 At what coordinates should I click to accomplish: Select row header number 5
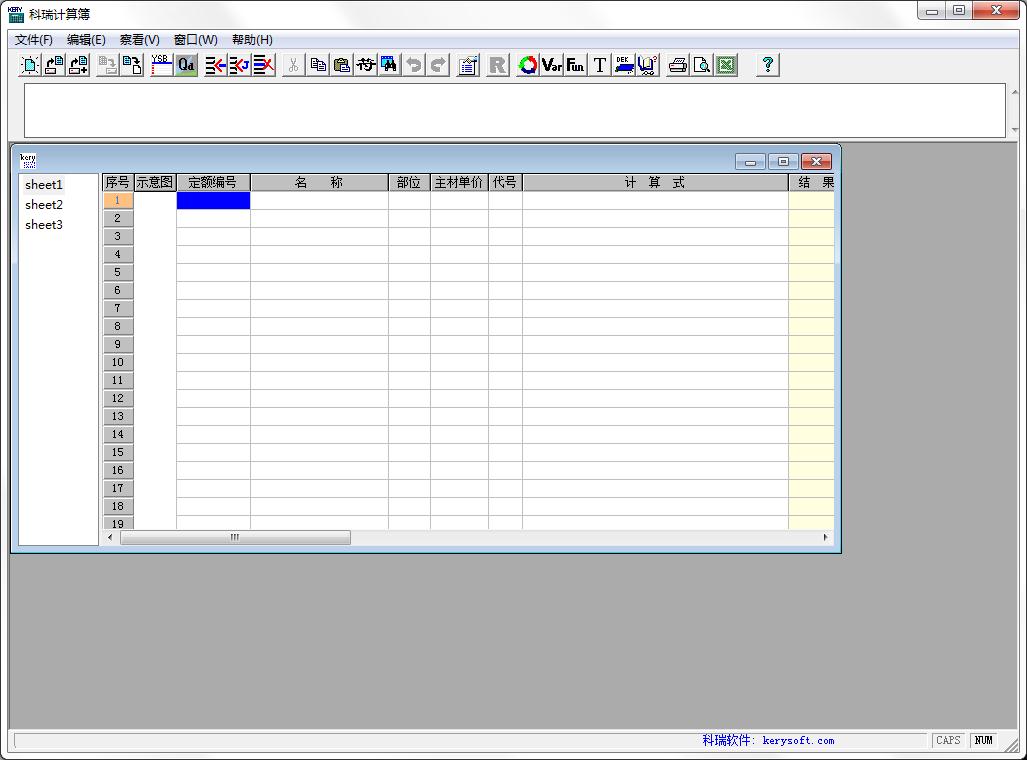click(118, 273)
